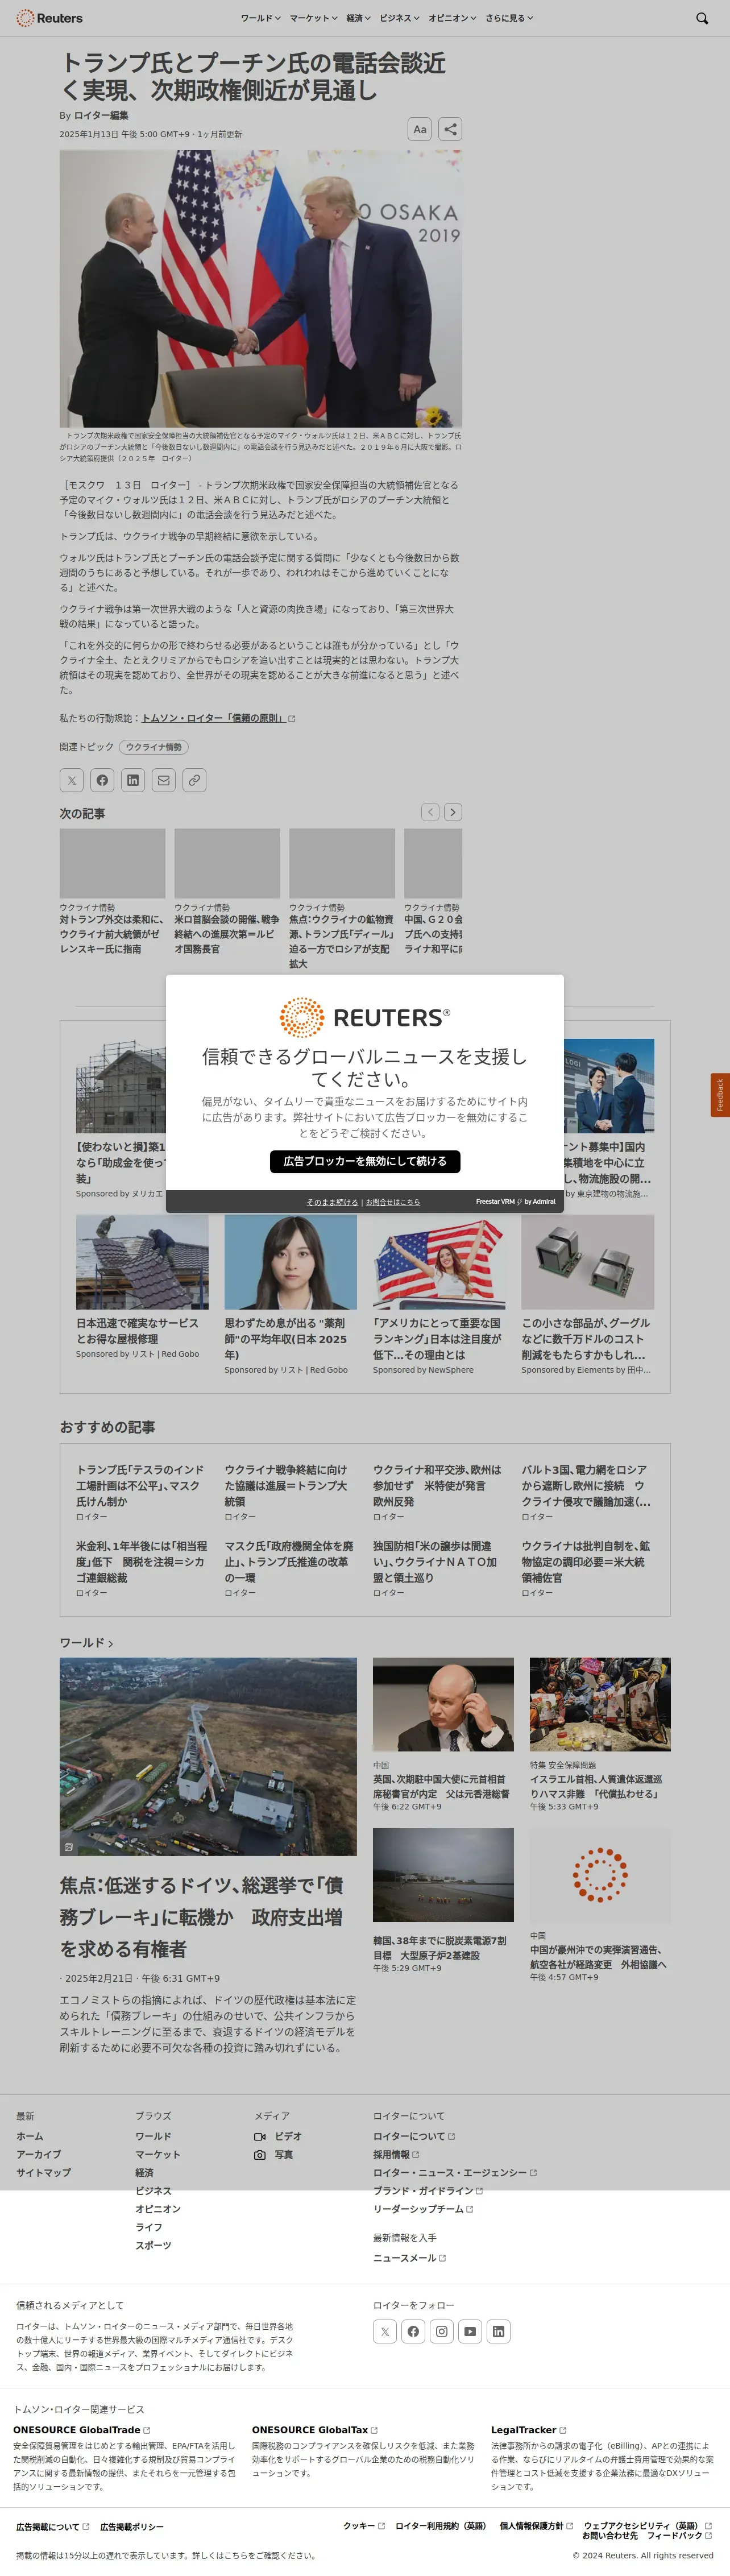
Task: Open footer スポーツ link
Action: [x=153, y=2245]
